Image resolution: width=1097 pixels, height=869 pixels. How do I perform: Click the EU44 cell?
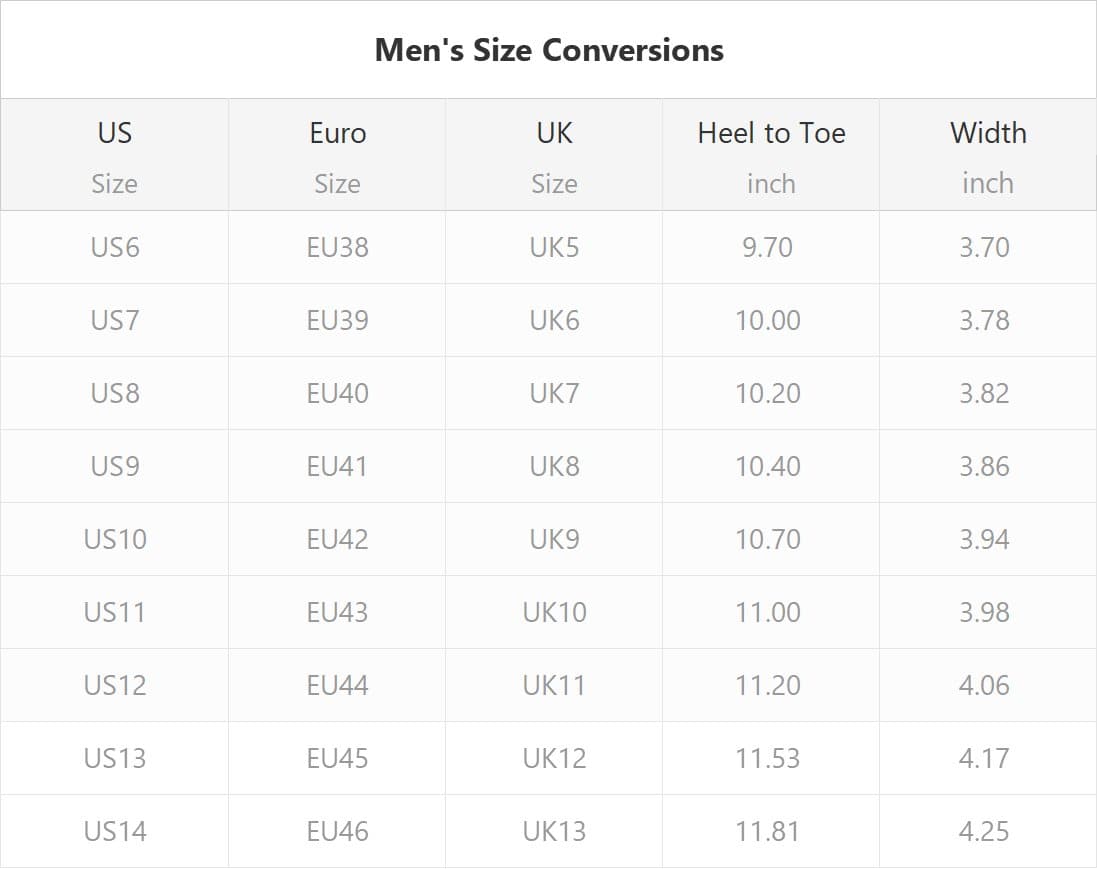(337, 685)
